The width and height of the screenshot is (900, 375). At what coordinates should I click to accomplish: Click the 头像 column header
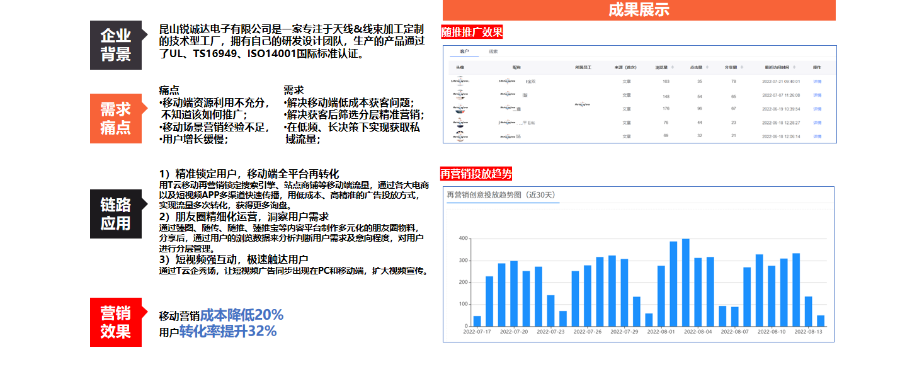[460, 67]
